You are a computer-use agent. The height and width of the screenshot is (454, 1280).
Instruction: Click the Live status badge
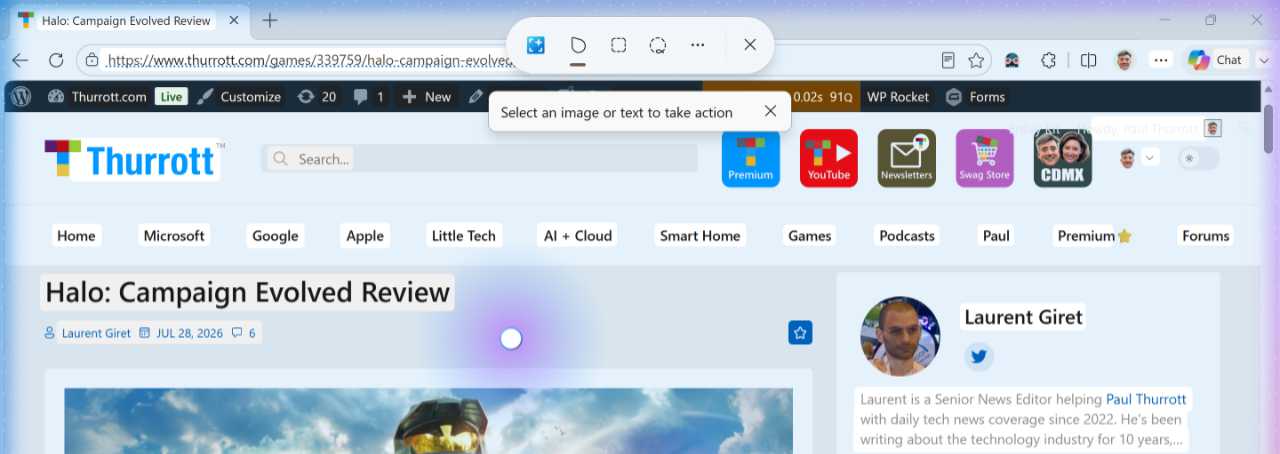171,96
